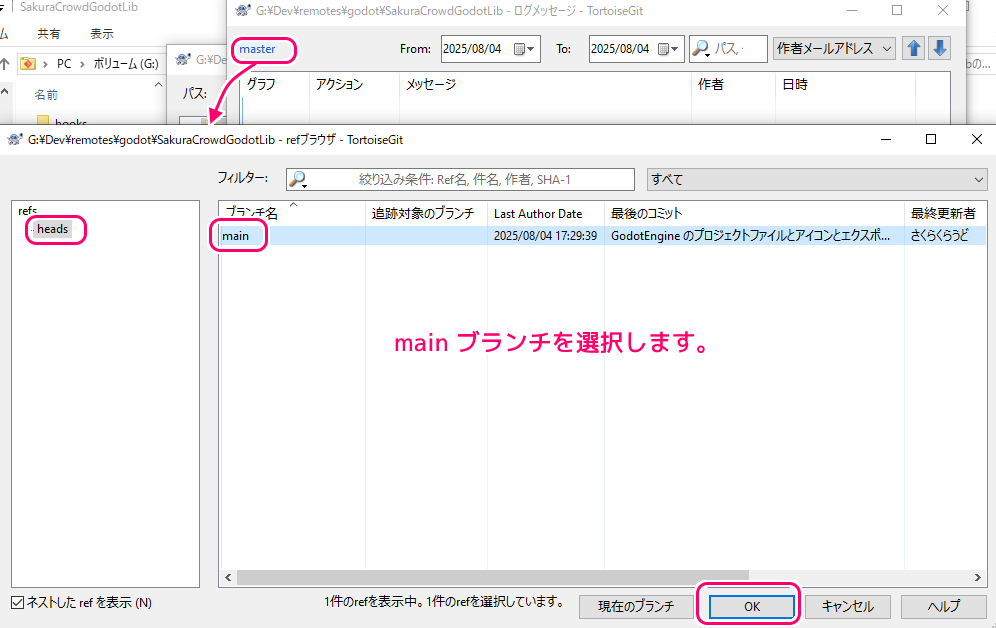The image size is (996, 628).
Task: Click the magnifier icon in ref filter box
Action: 298,180
